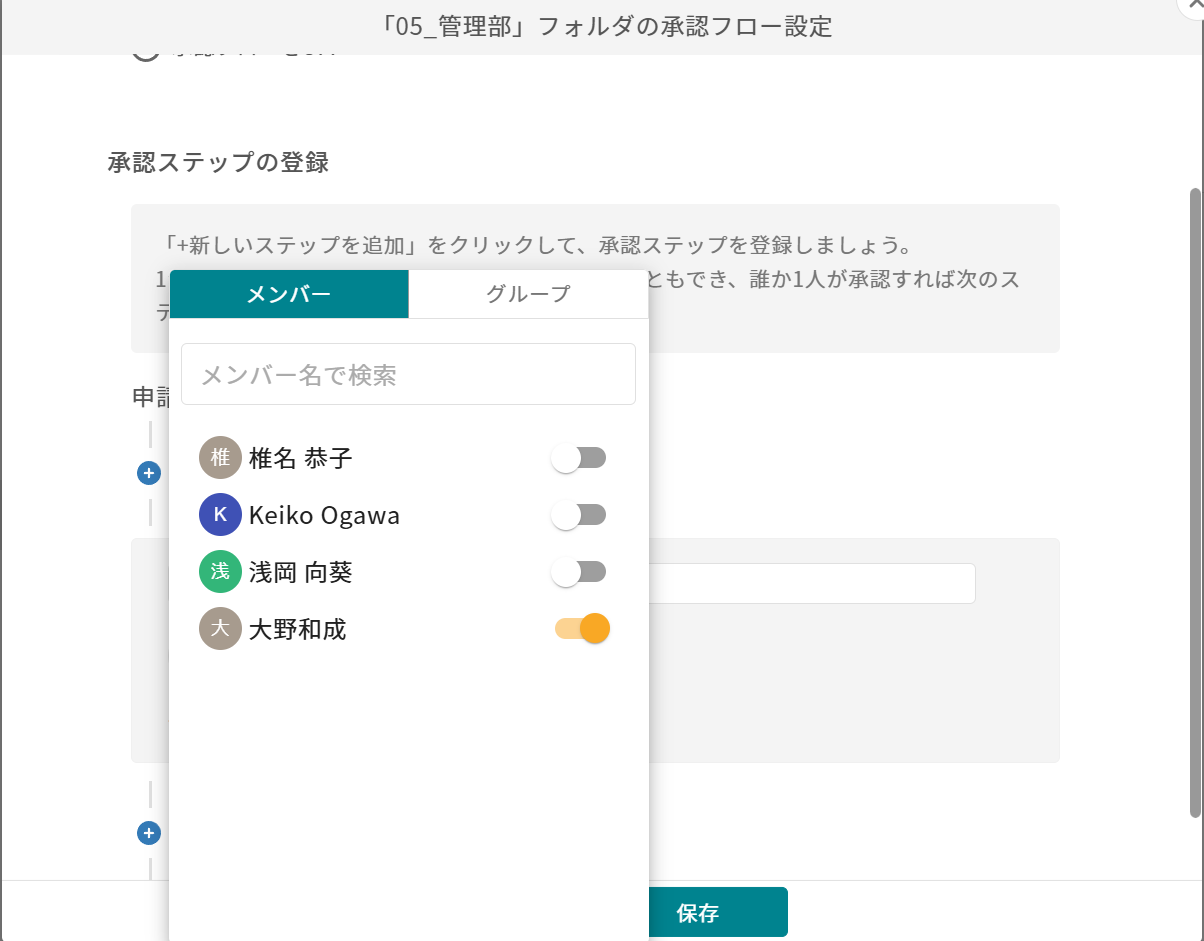Click the dialog title 「05_管理部」フォルダの承認フロー設定
The height and width of the screenshot is (941, 1204).
point(607,27)
